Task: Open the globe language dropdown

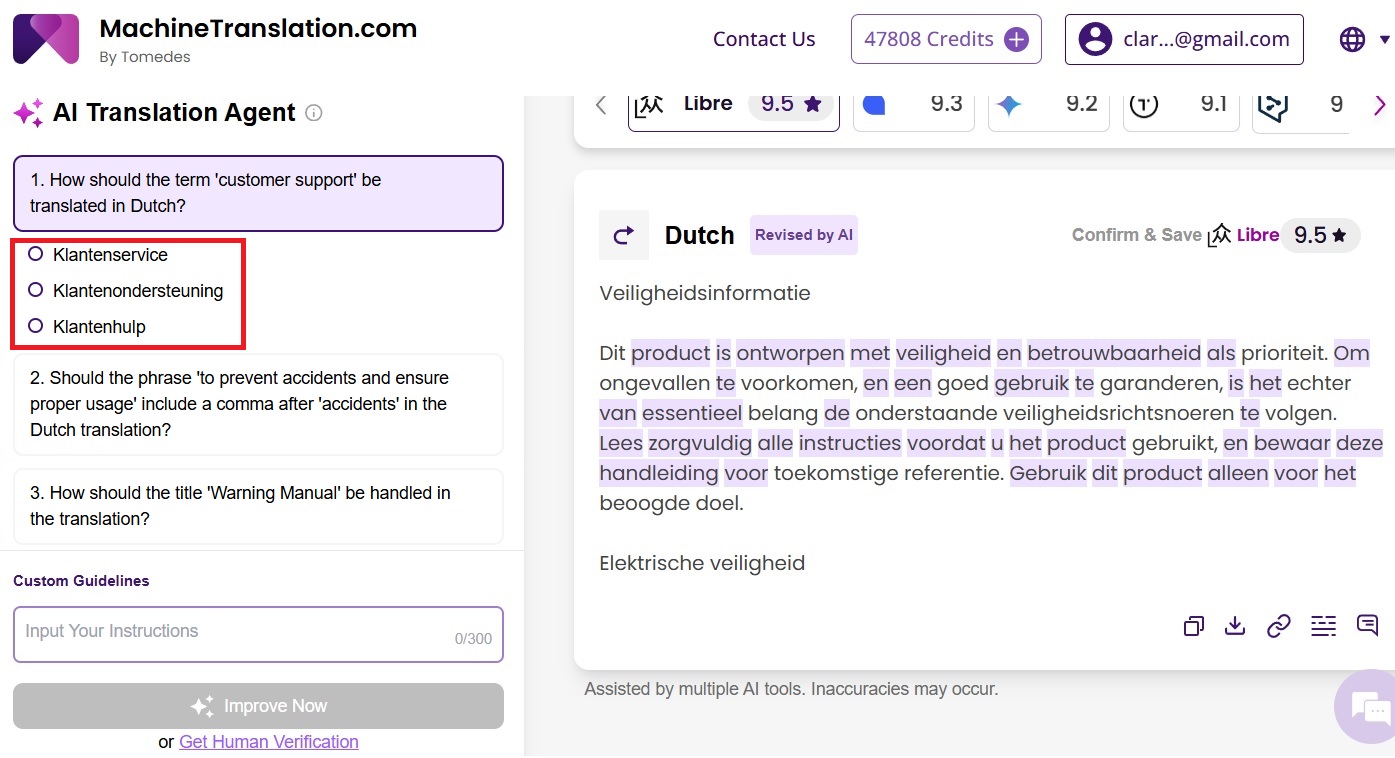Action: [1363, 39]
